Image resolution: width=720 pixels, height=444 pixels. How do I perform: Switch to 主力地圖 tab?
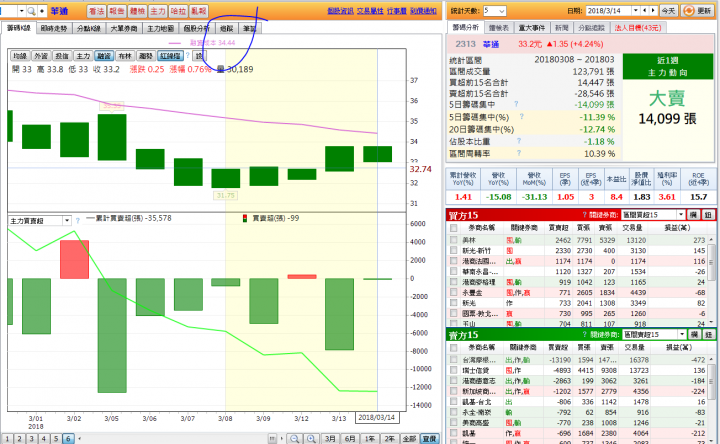click(160, 28)
